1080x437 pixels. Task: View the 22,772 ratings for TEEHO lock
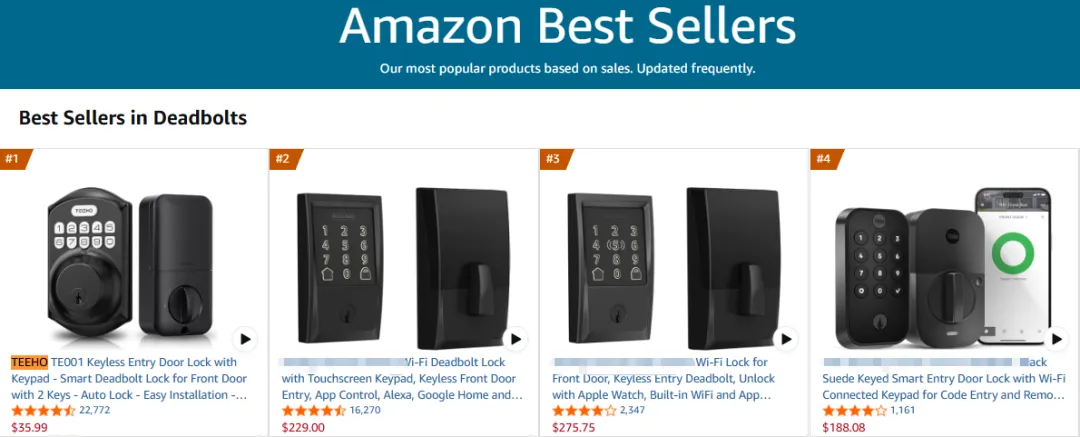coord(94,410)
